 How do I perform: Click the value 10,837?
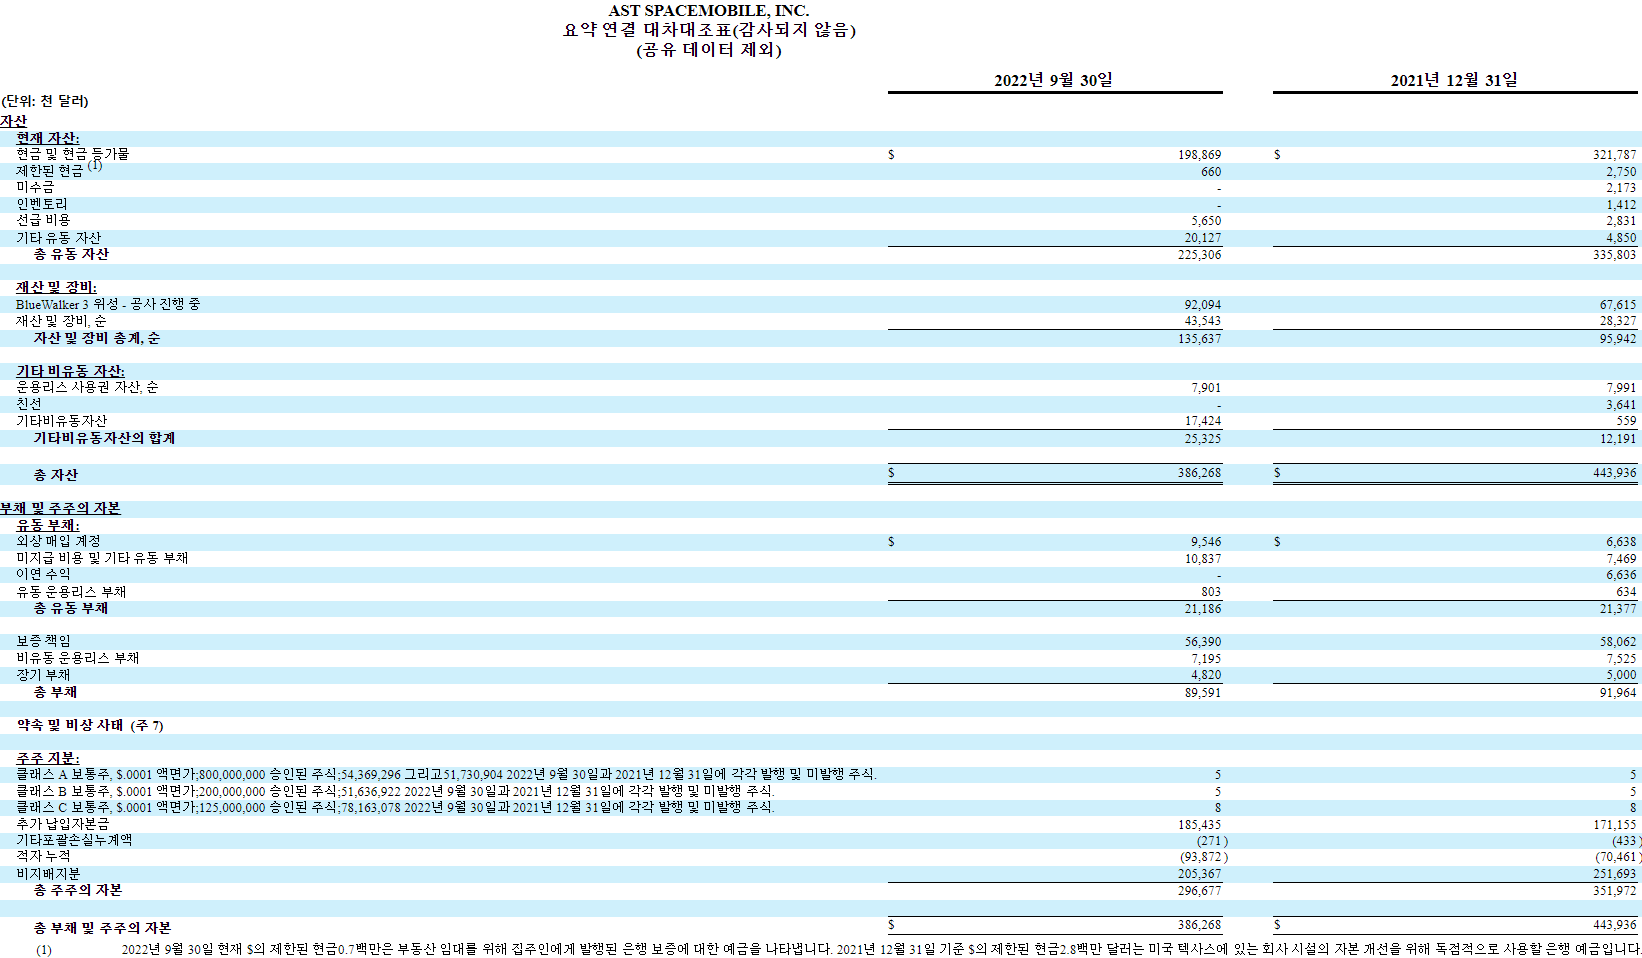1203,559
